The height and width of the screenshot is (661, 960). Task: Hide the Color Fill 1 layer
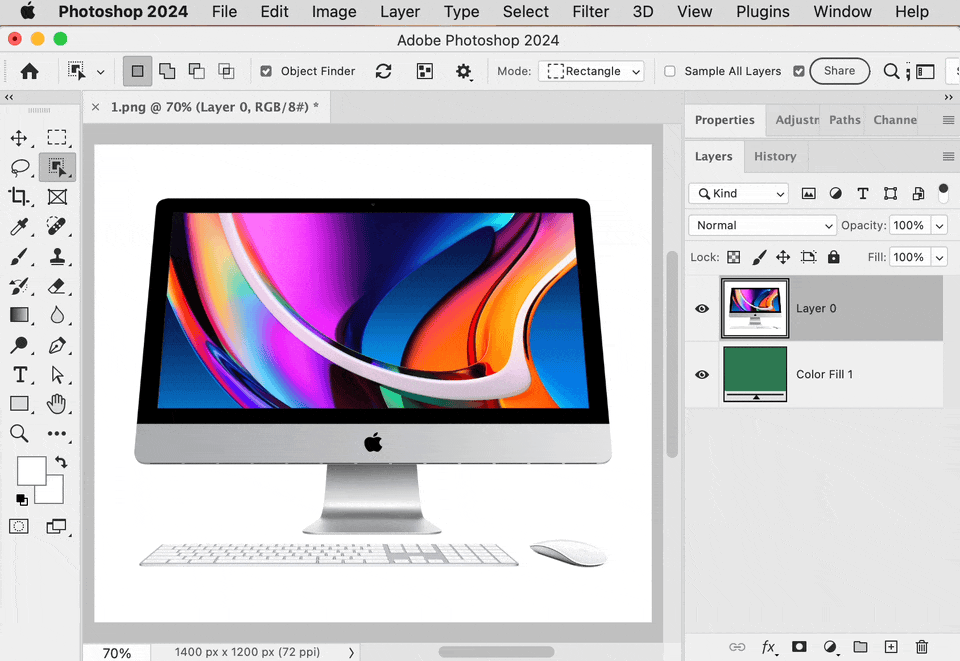702,375
